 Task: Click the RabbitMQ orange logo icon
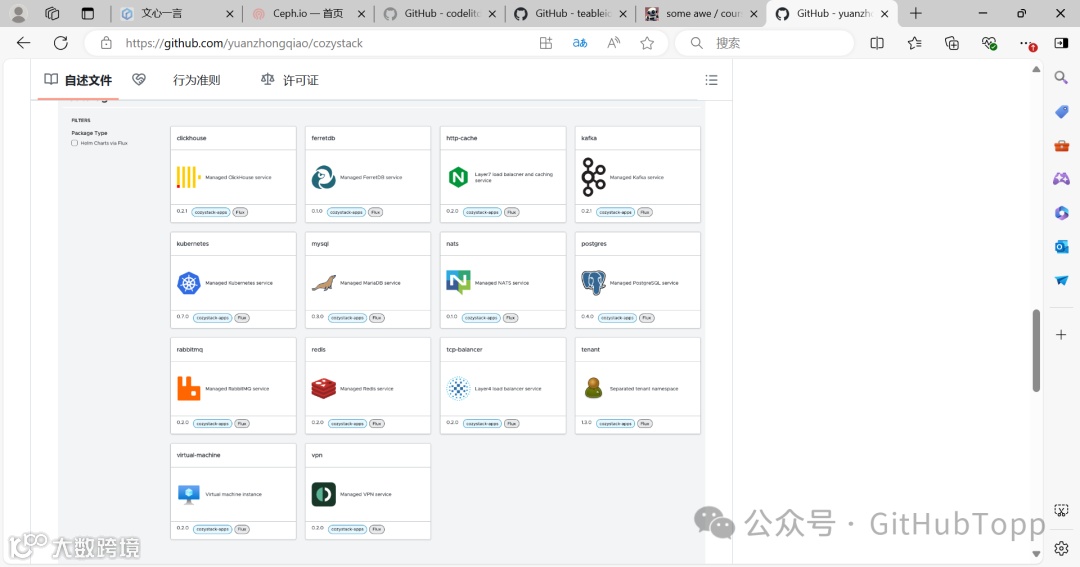pyautogui.click(x=188, y=389)
